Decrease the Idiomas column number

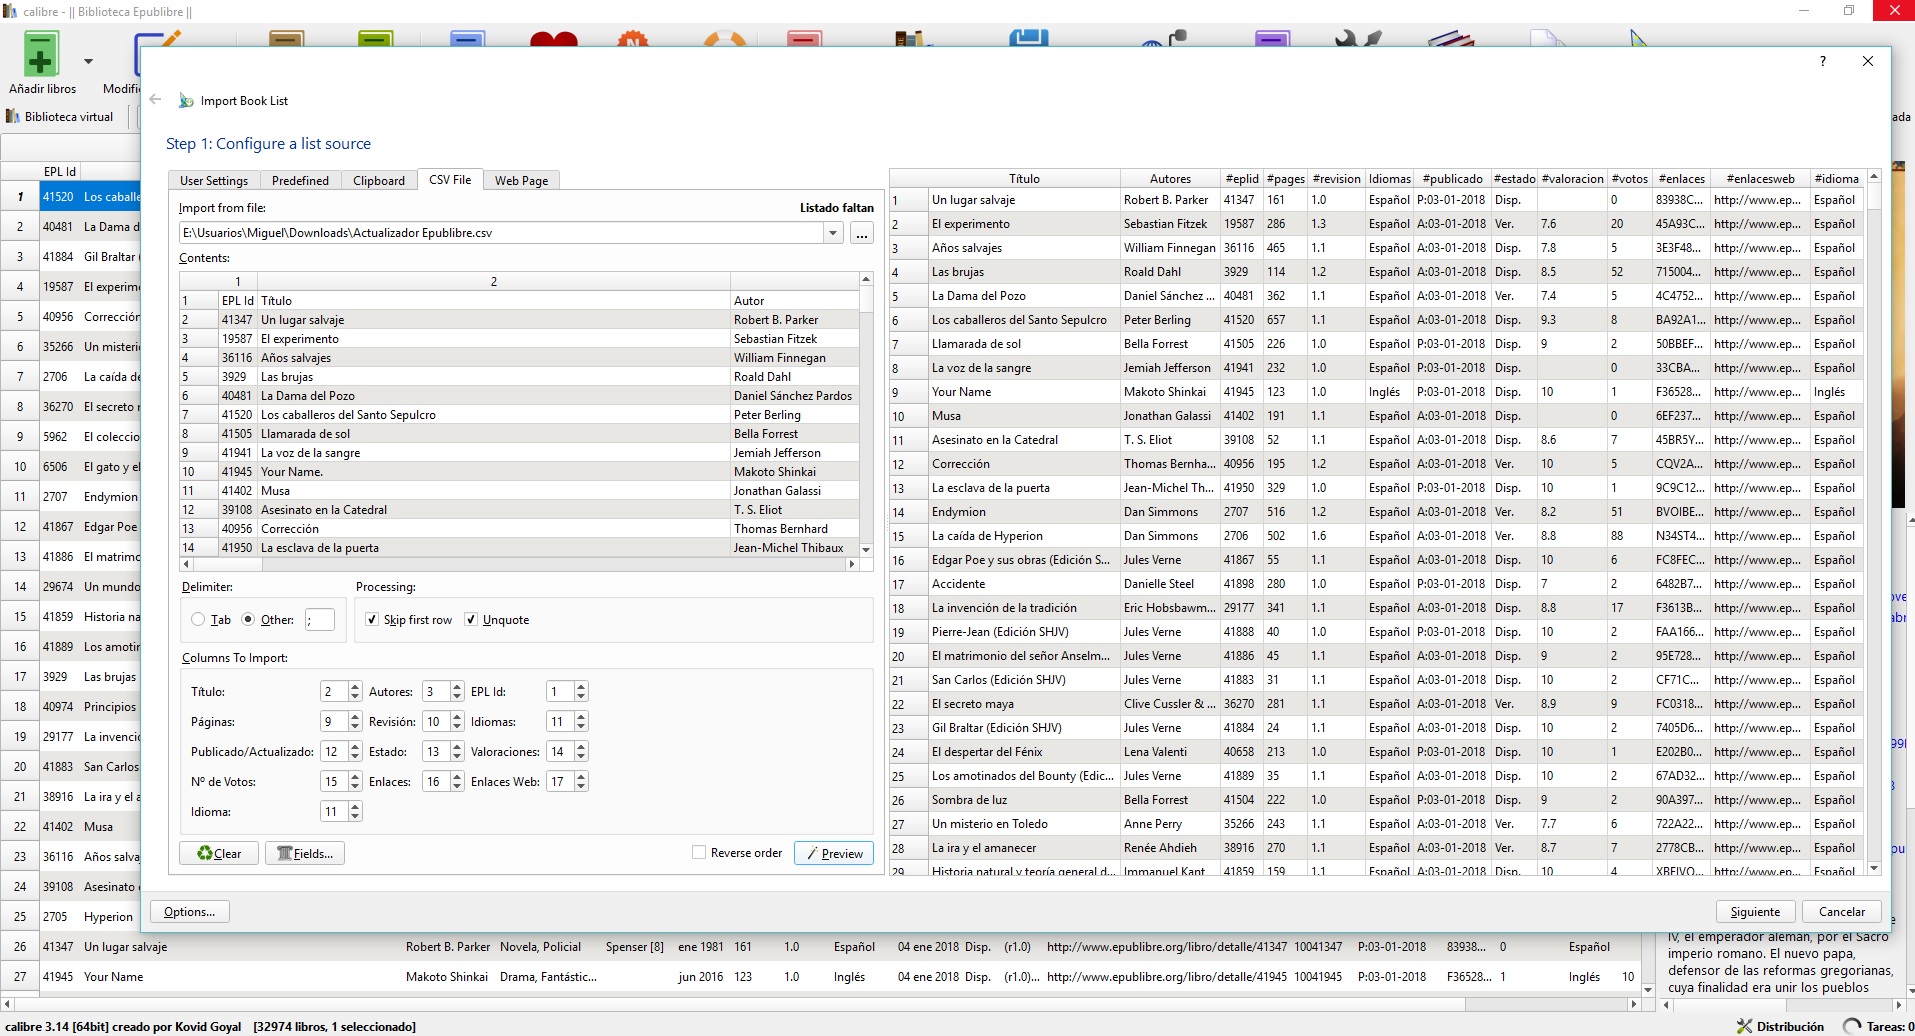(x=581, y=727)
